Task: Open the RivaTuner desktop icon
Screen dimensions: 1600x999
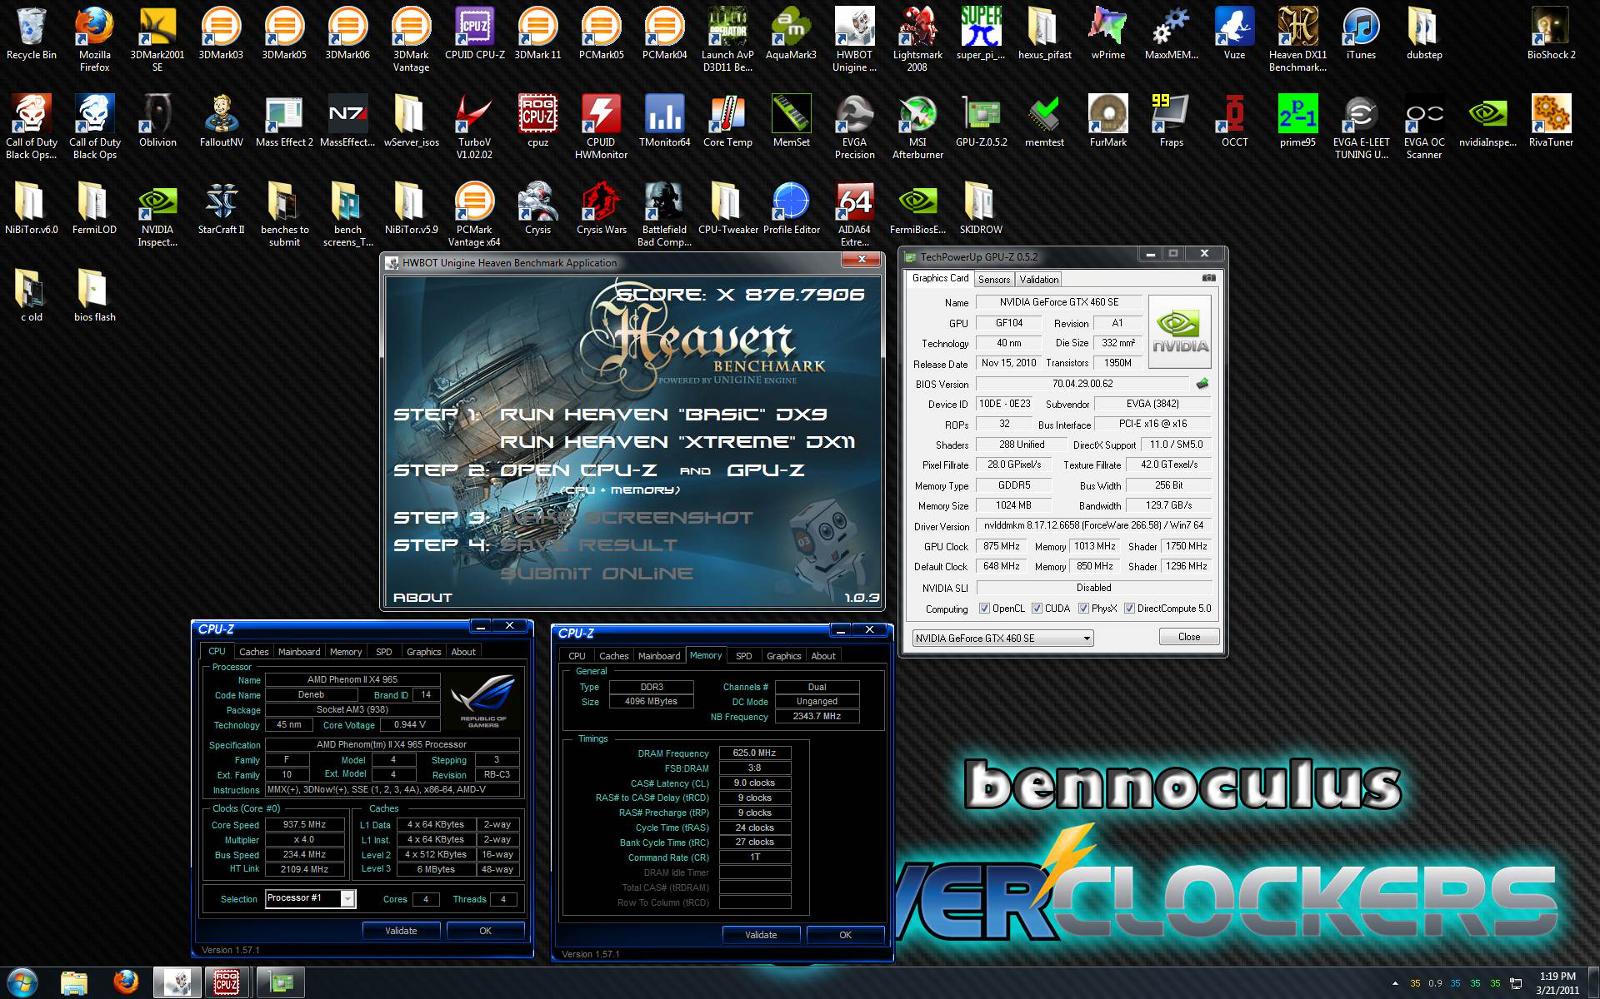Action: click(1551, 121)
